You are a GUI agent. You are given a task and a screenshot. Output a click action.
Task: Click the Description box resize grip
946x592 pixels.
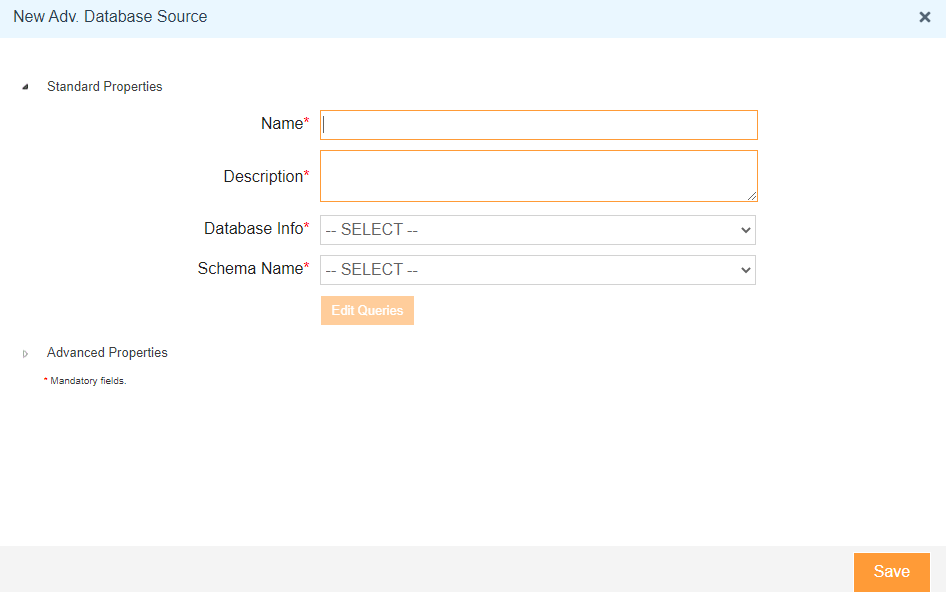(x=752, y=196)
